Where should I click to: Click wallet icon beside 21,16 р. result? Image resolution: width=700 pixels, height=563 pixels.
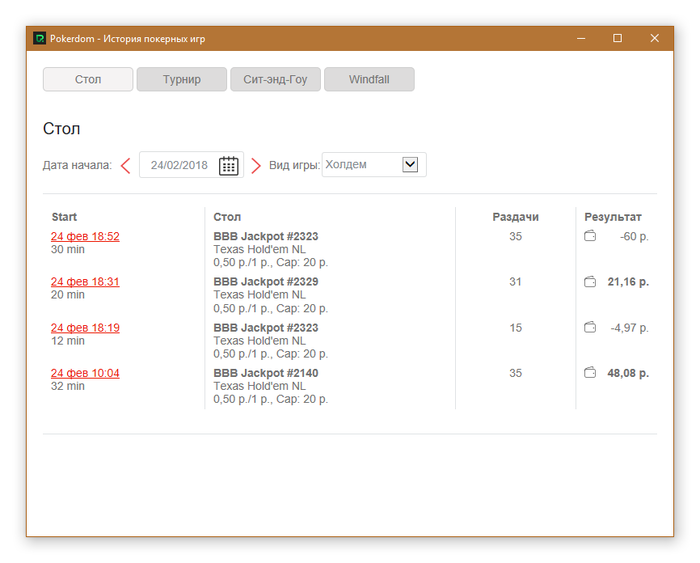(590, 282)
